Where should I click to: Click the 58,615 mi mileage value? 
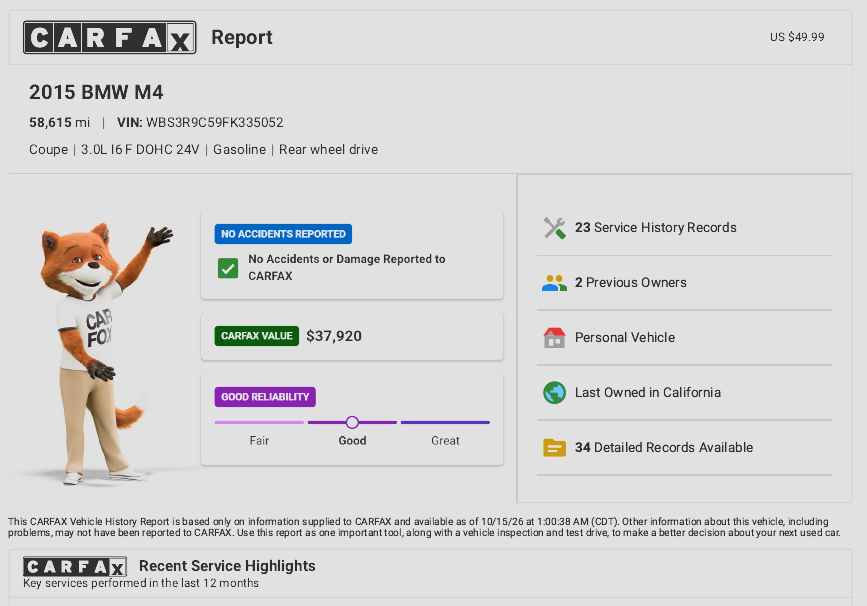59,122
